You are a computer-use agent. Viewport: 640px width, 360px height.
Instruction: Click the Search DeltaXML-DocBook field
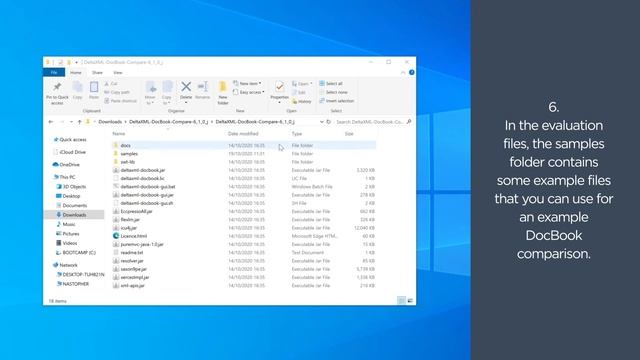[373, 122]
